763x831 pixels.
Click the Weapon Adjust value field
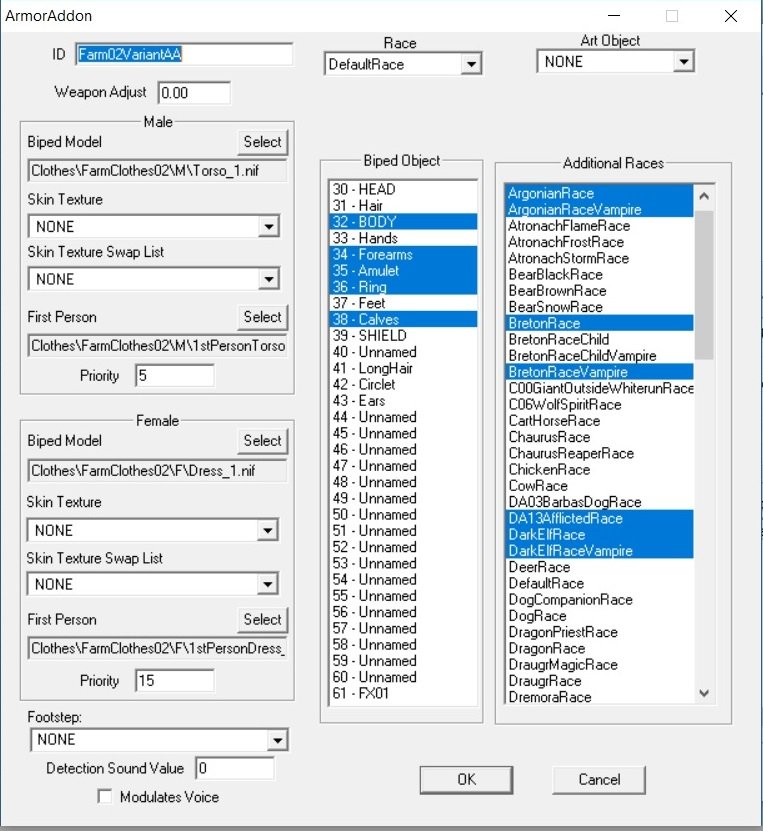pyautogui.click(x=194, y=93)
